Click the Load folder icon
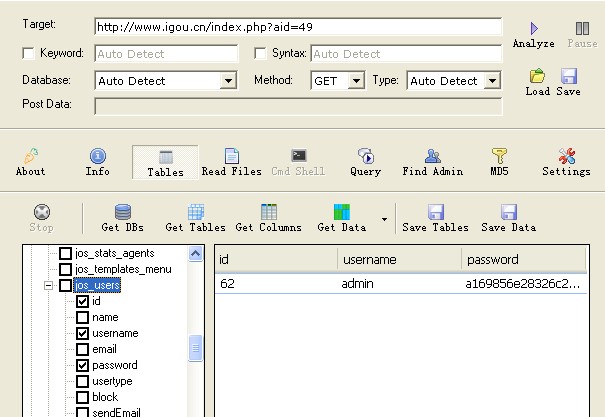The width and height of the screenshot is (605, 417). [x=537, y=76]
